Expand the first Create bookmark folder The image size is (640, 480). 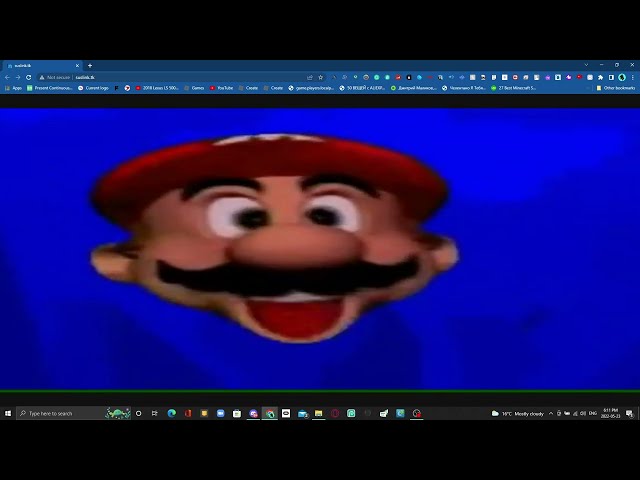(x=248, y=88)
